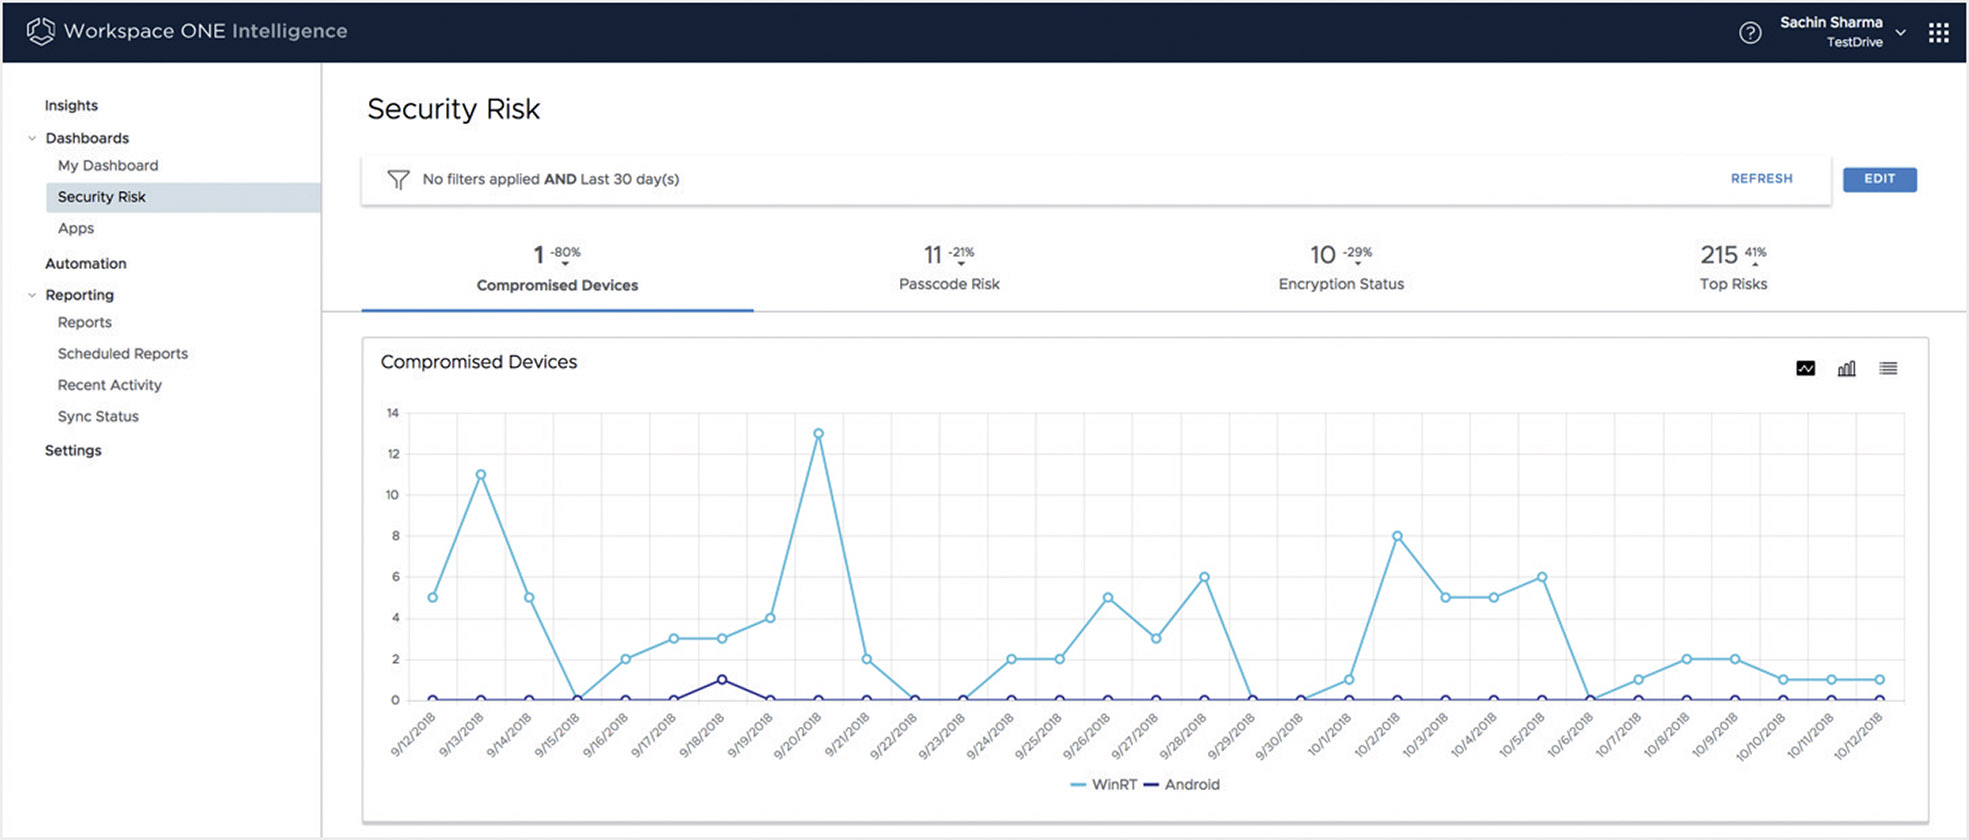Select the Passcode Risk tab
Viewport: 1969px width, 840px height.
pyautogui.click(x=949, y=269)
